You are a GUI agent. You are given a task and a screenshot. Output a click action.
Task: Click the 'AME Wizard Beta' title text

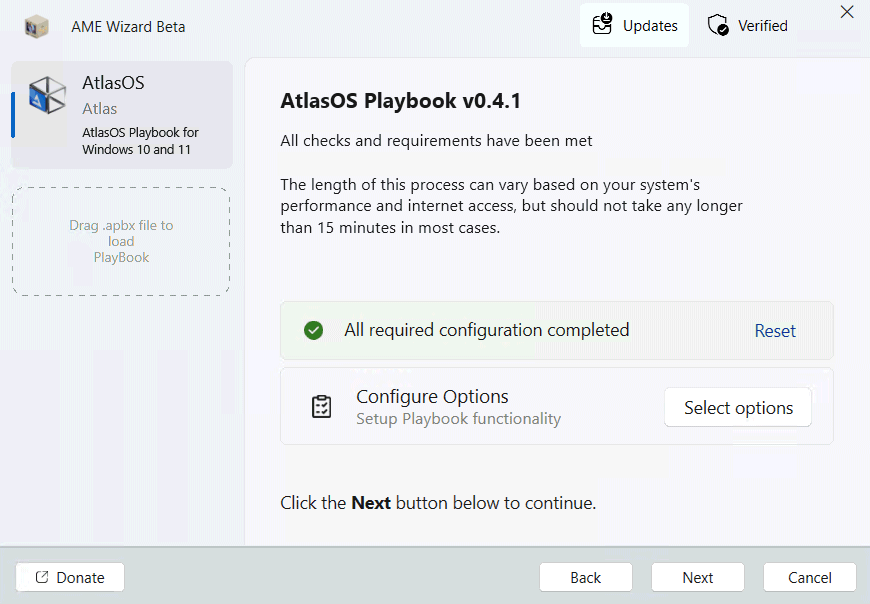(x=128, y=27)
